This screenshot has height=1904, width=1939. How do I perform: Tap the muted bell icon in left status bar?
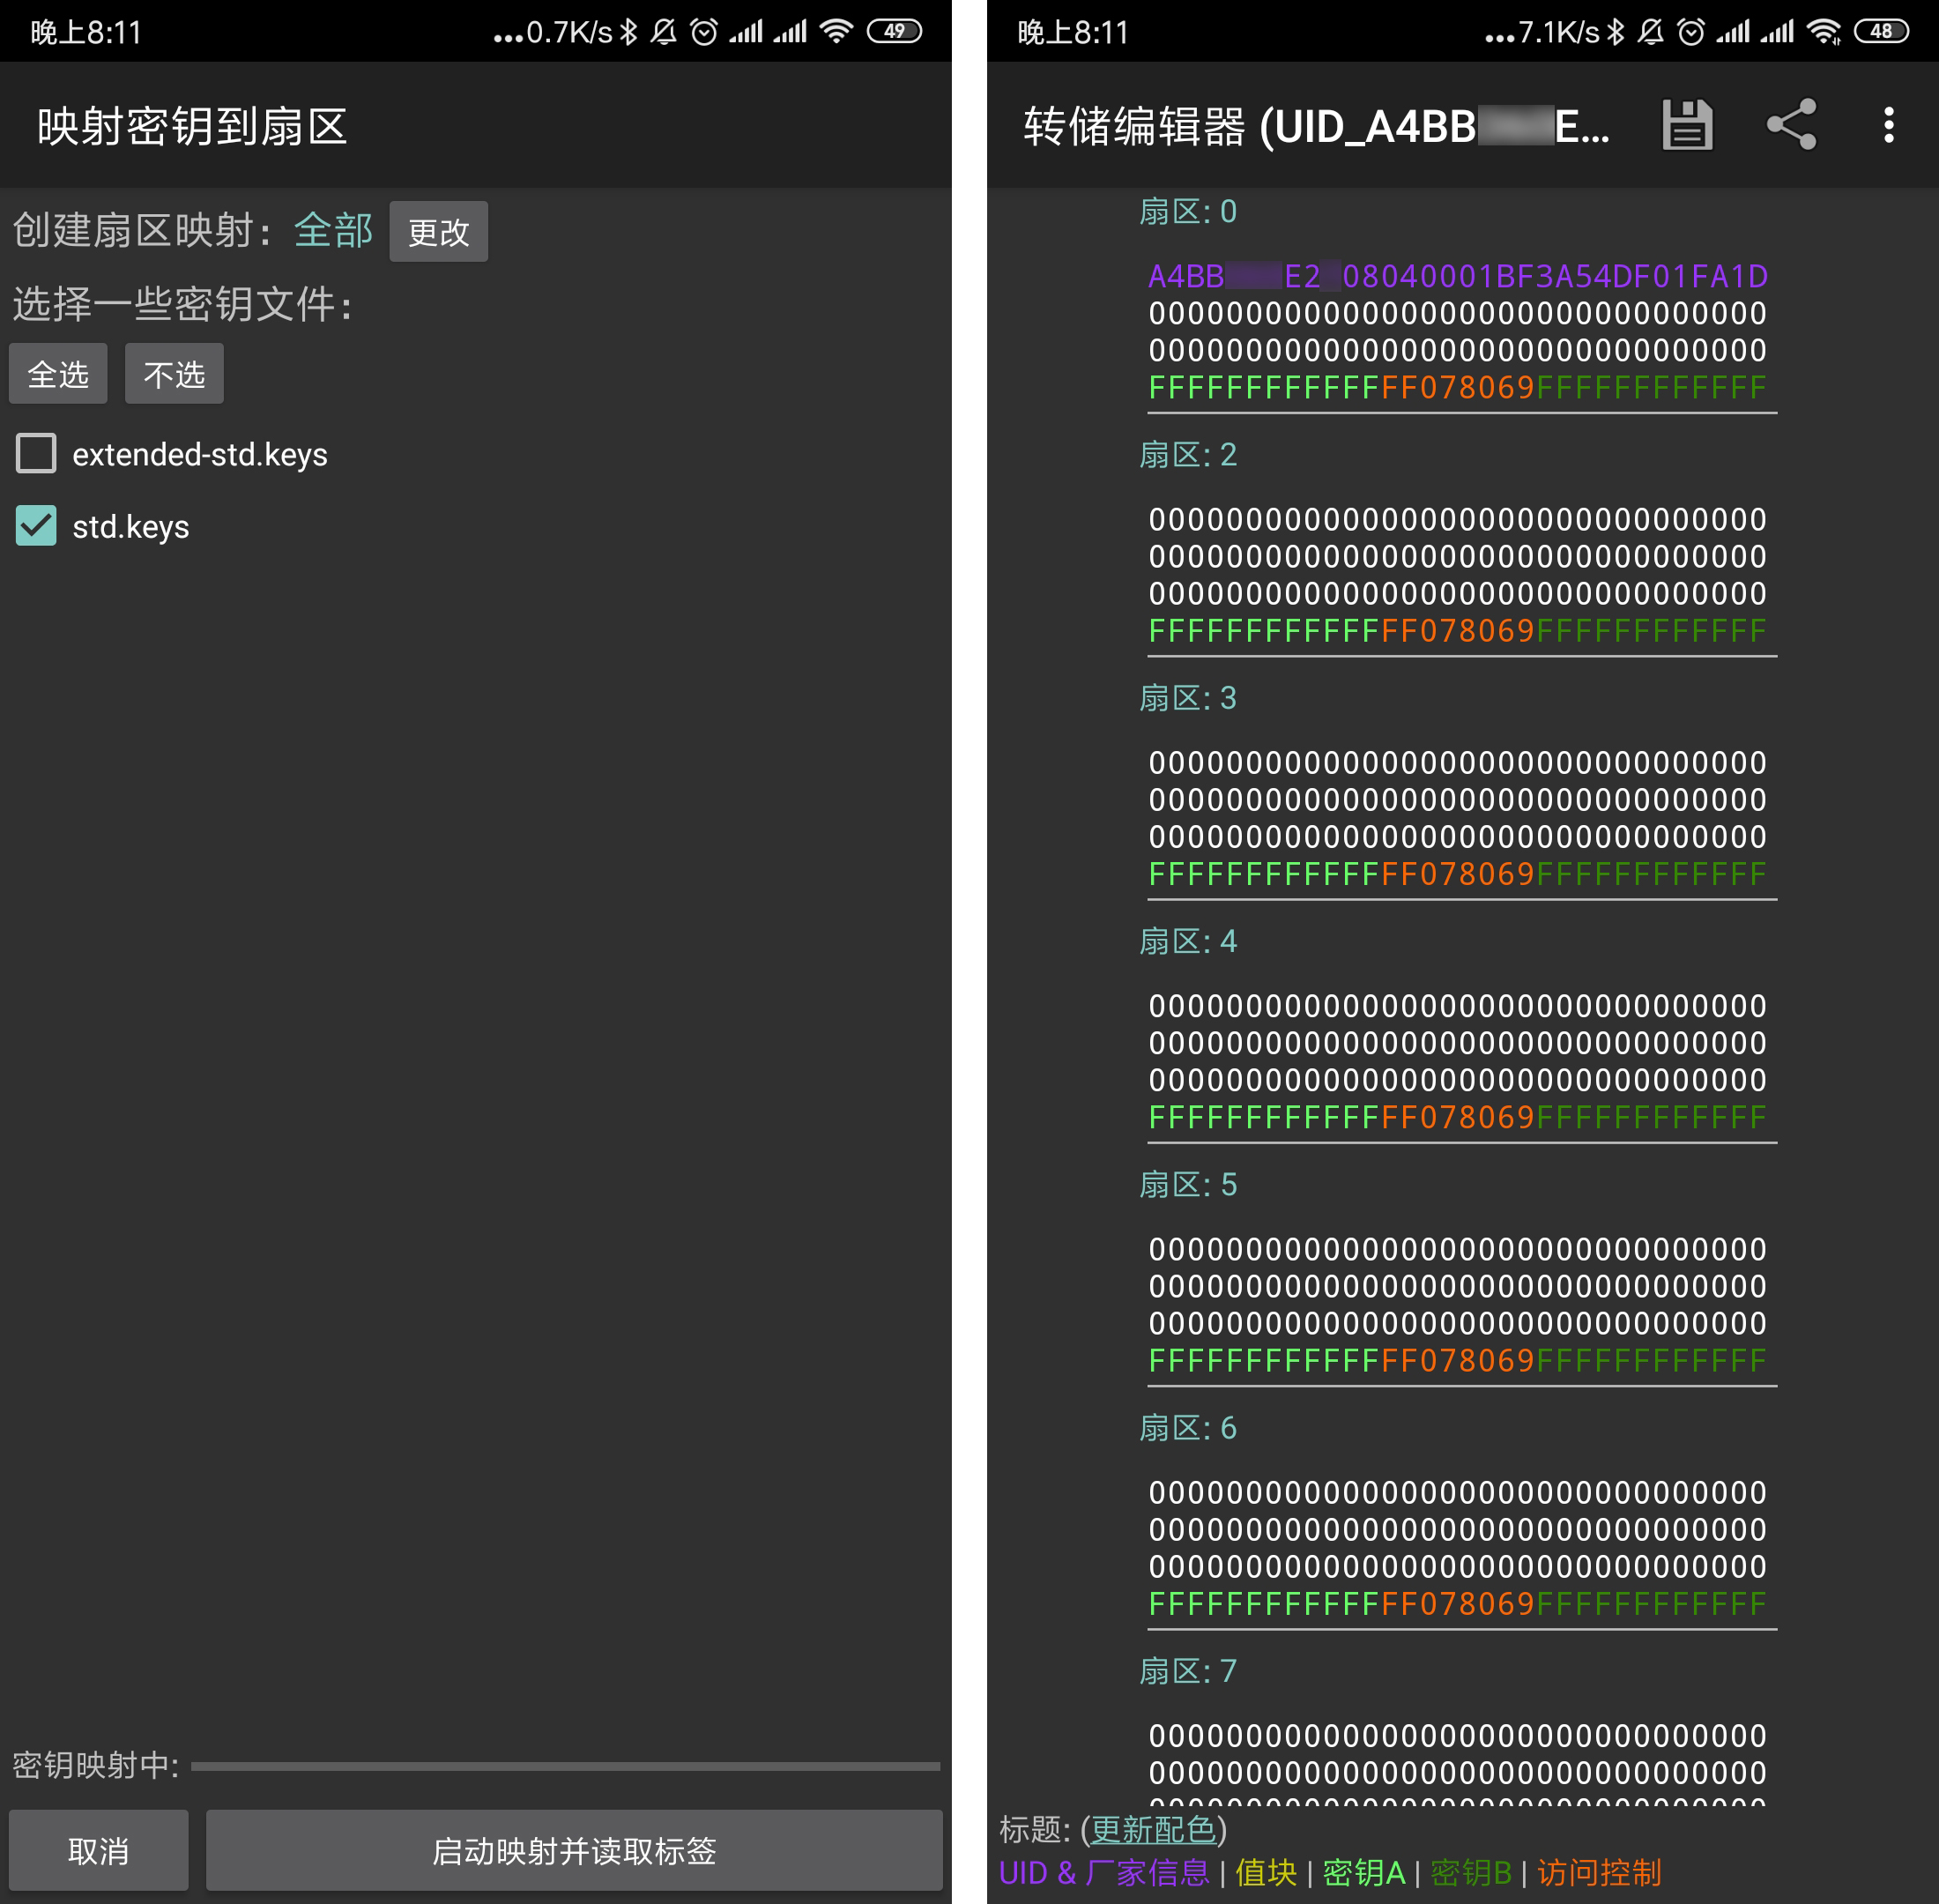(x=664, y=32)
